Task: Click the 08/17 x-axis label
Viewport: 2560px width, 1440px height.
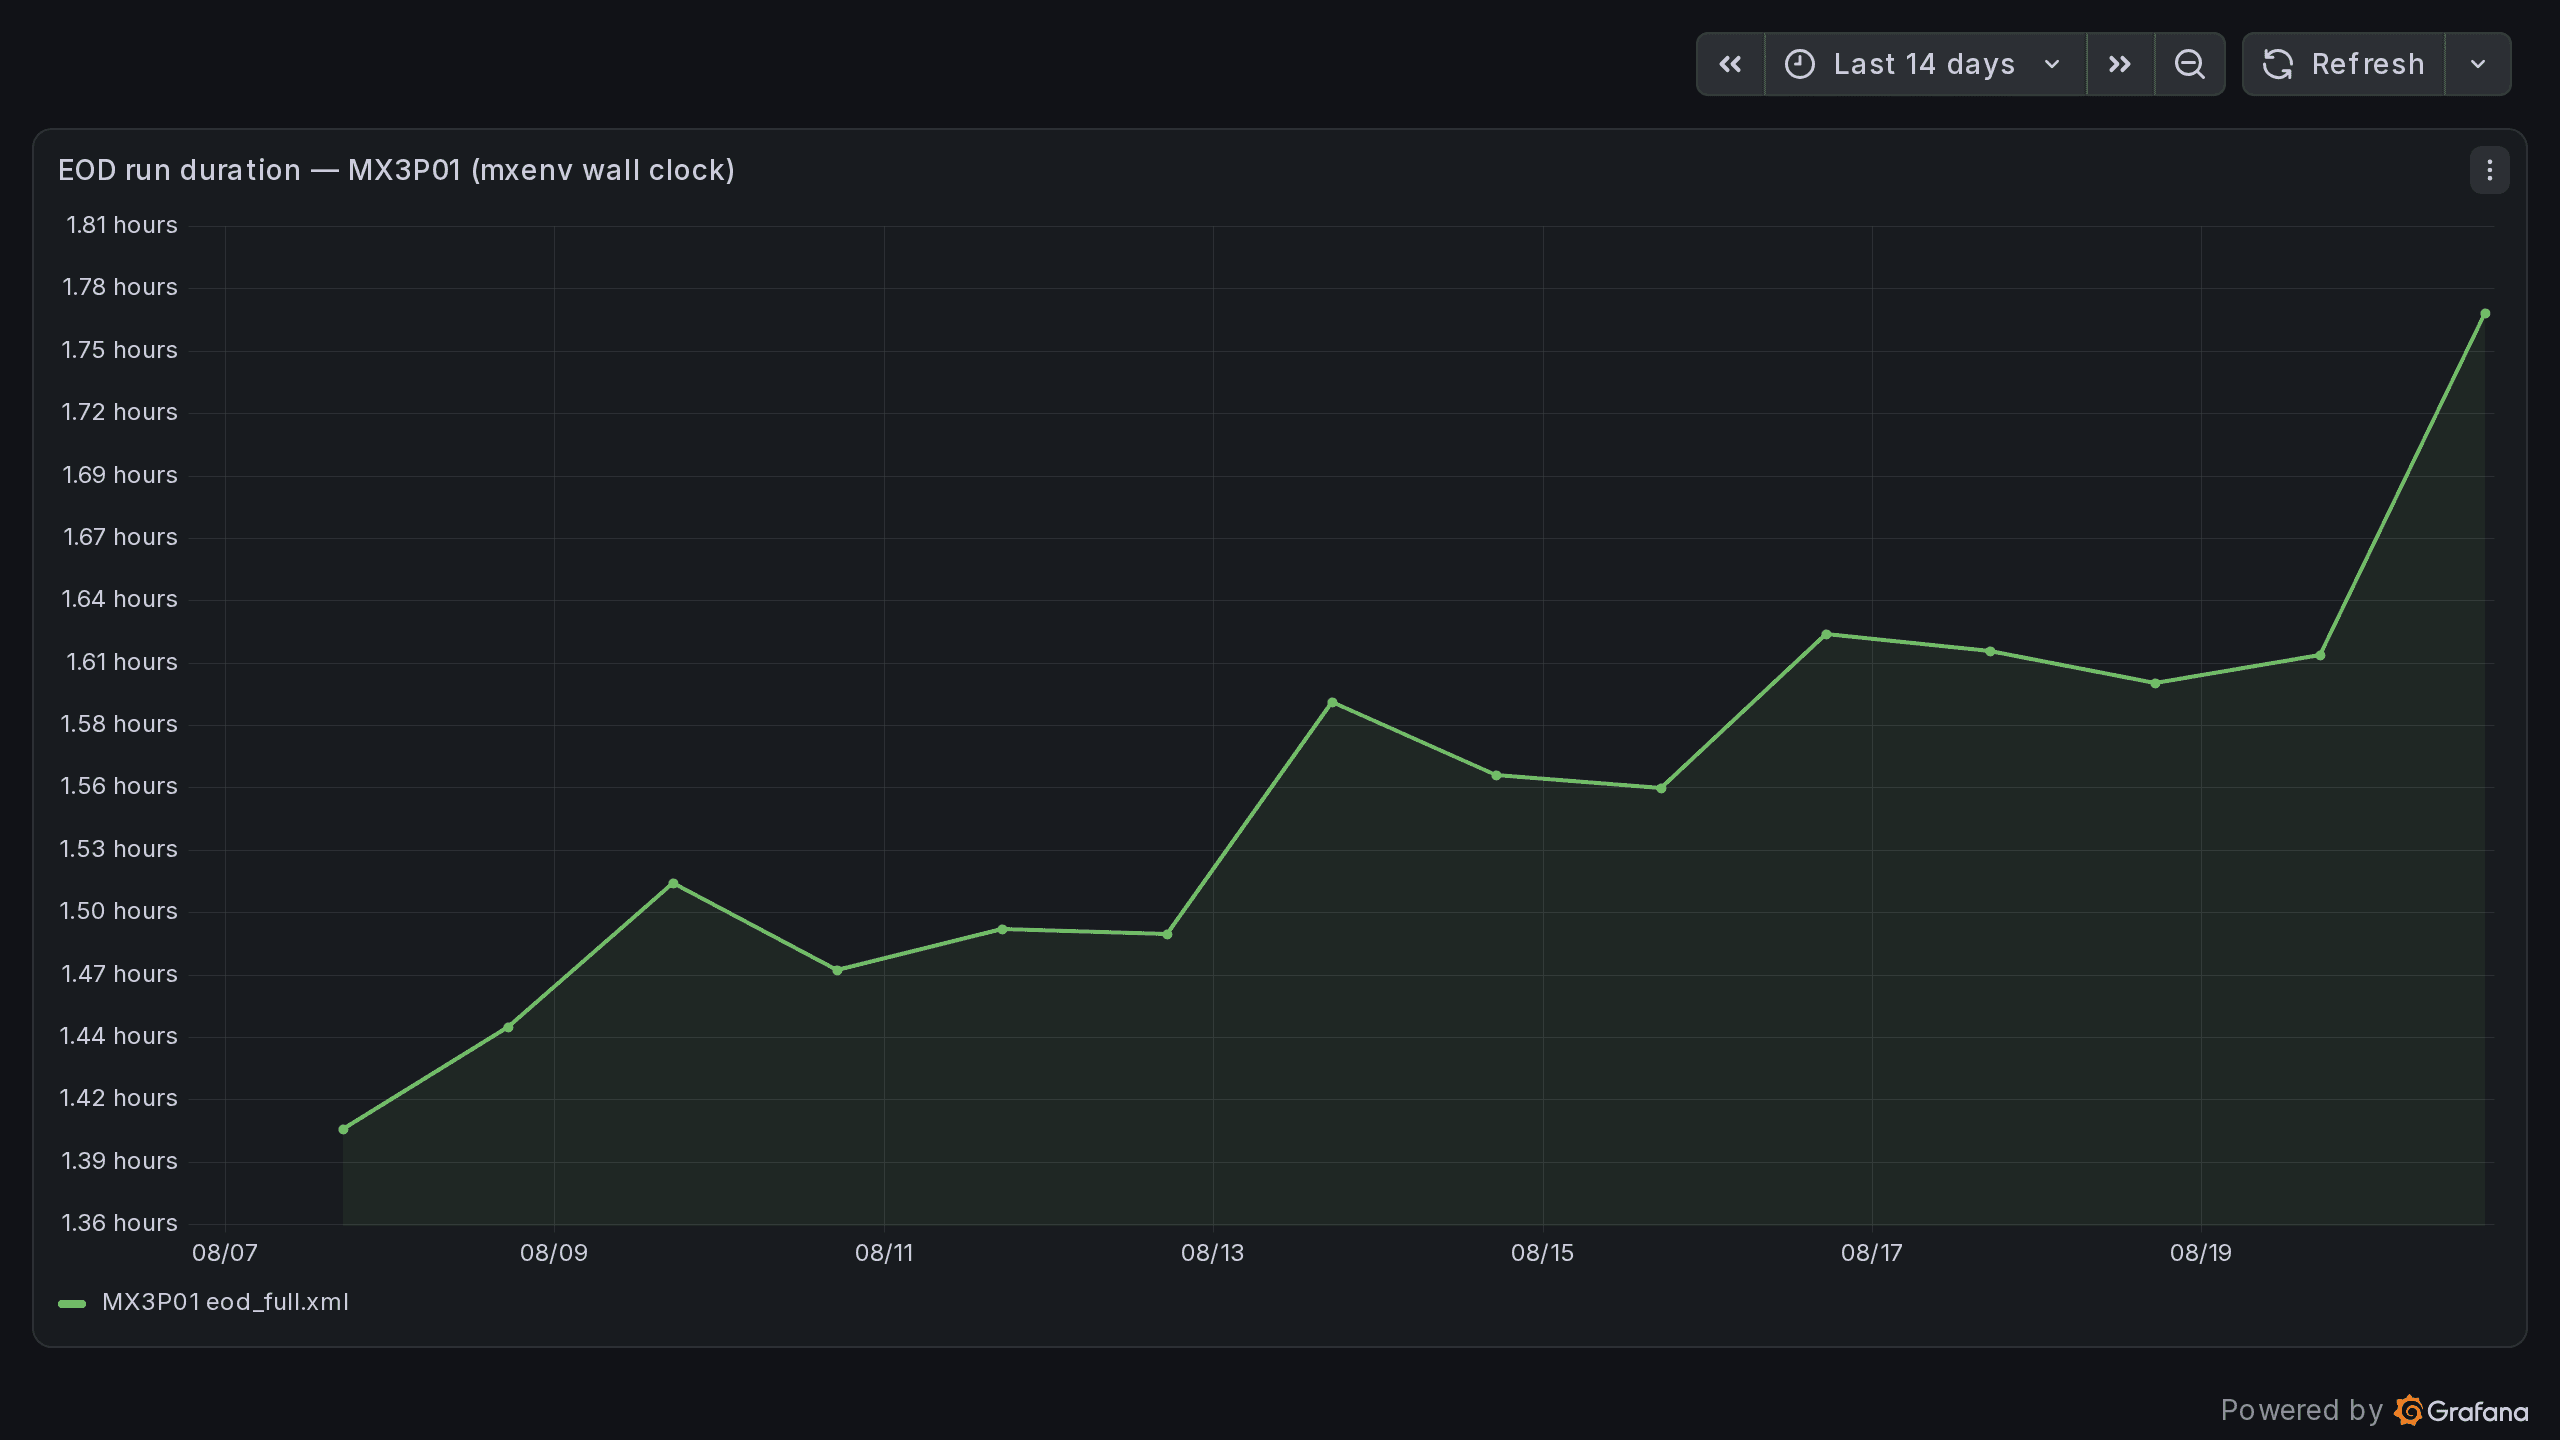Action: [1871, 1253]
